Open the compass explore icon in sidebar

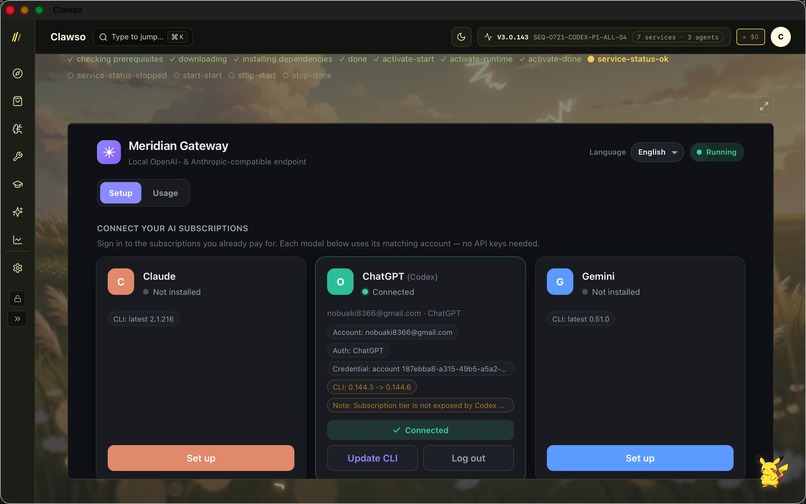tap(17, 74)
